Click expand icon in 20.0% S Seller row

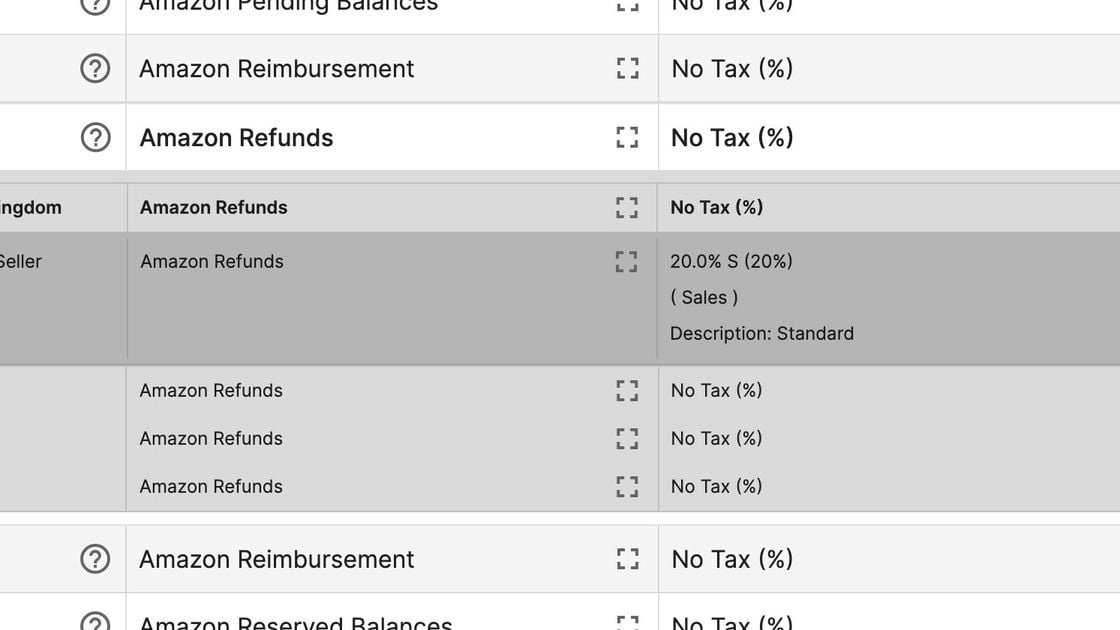point(626,261)
